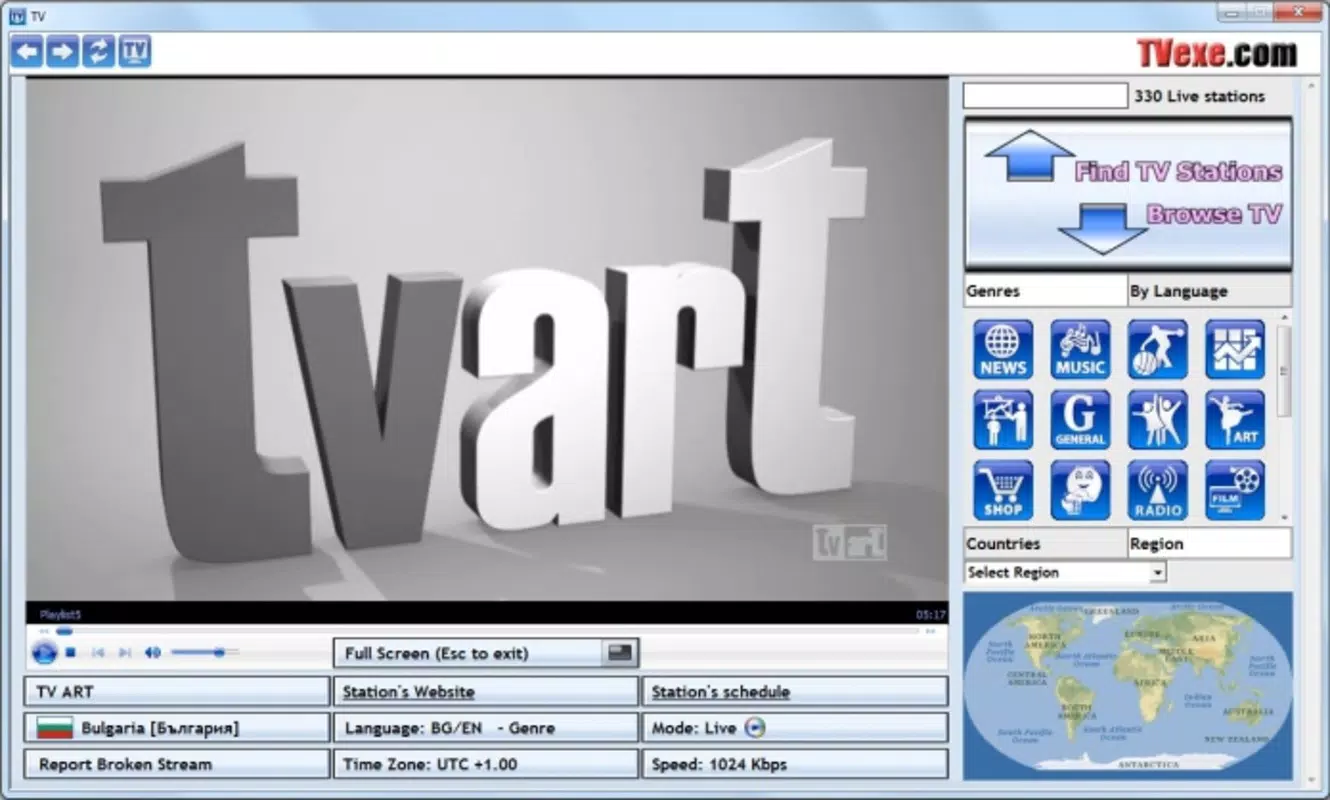This screenshot has height=800, width=1330.
Task: Choose the Radio genre icon
Action: coord(1158,490)
